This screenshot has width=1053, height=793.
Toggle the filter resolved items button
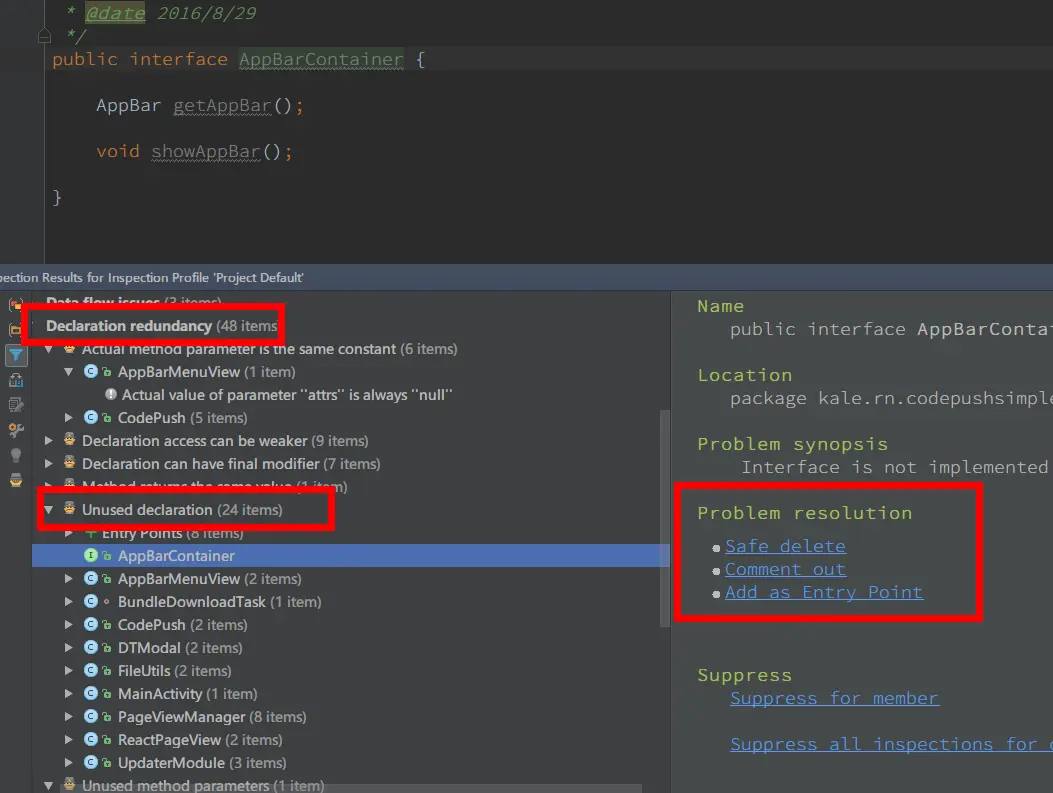16,355
